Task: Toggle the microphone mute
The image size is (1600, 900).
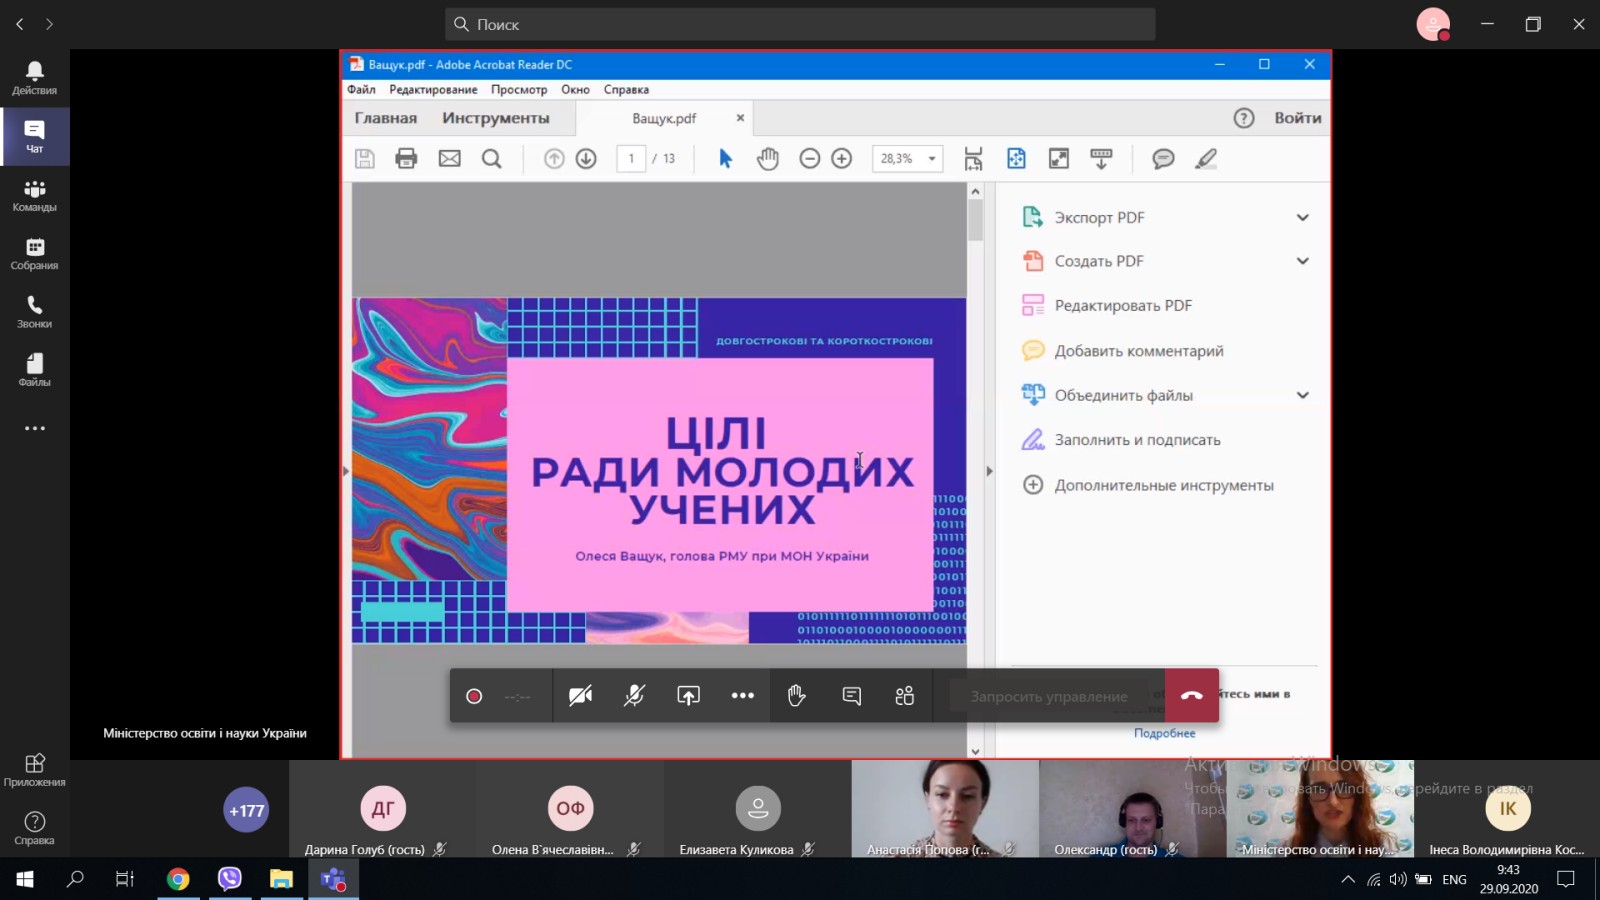Action: point(634,696)
